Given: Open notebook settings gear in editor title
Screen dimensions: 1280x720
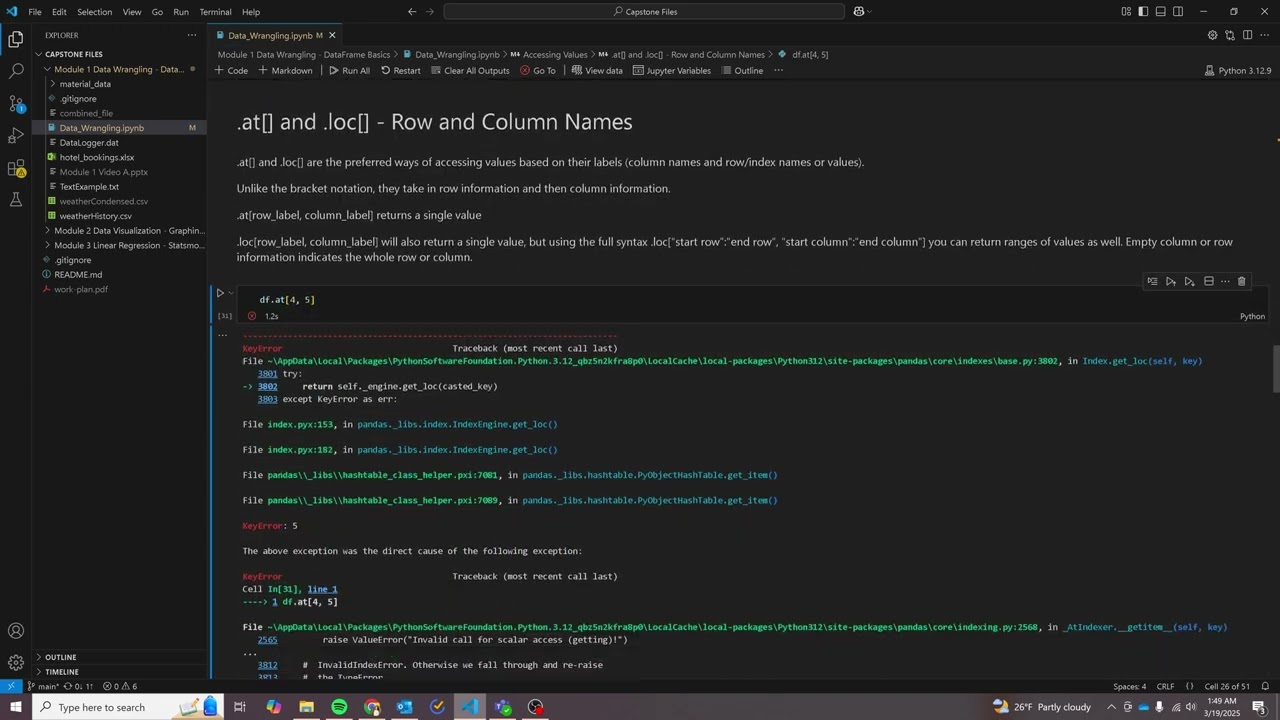Looking at the screenshot, I should (1212, 35).
